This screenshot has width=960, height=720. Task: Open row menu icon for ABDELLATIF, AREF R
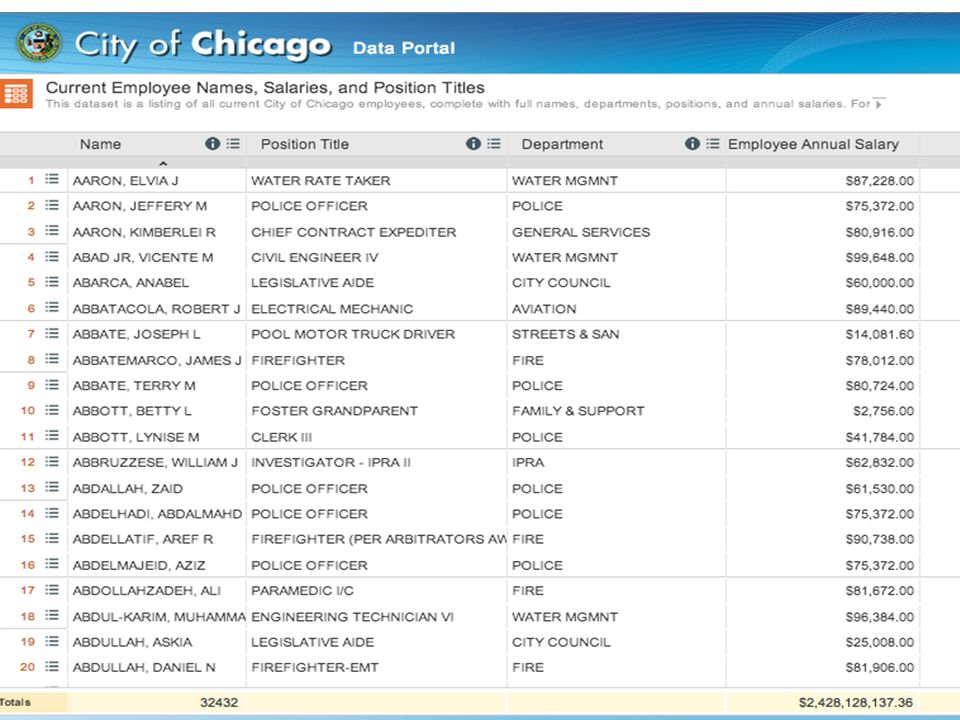(52, 539)
